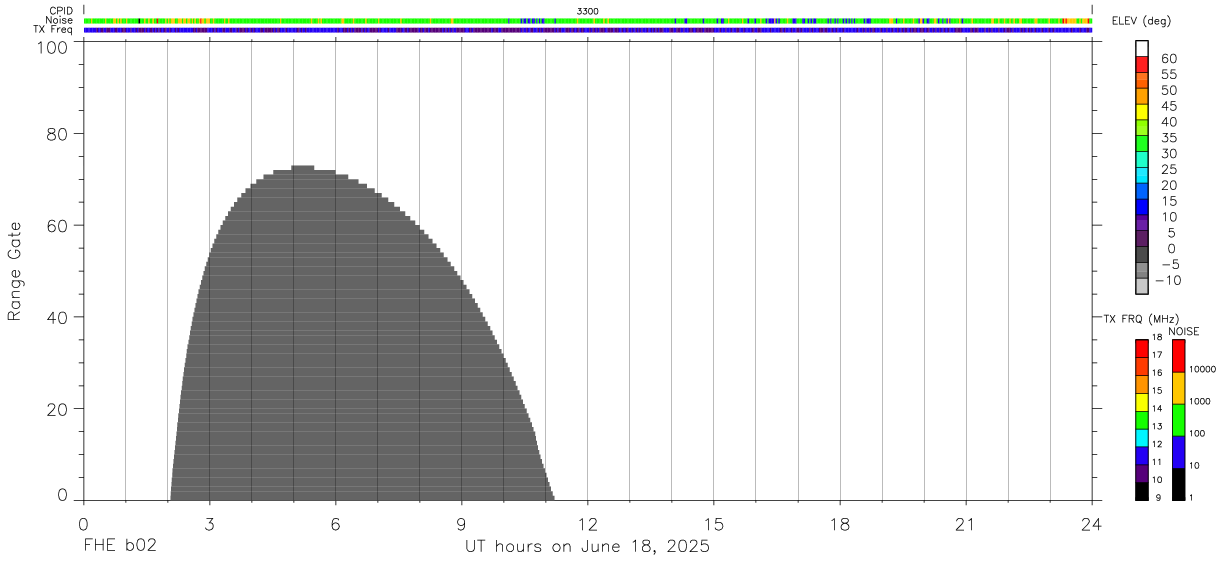Click the red TX FRQ swatch between 17 and 18
Image resolution: width=1228 pixels, height=567 pixels.
(x=1142, y=348)
